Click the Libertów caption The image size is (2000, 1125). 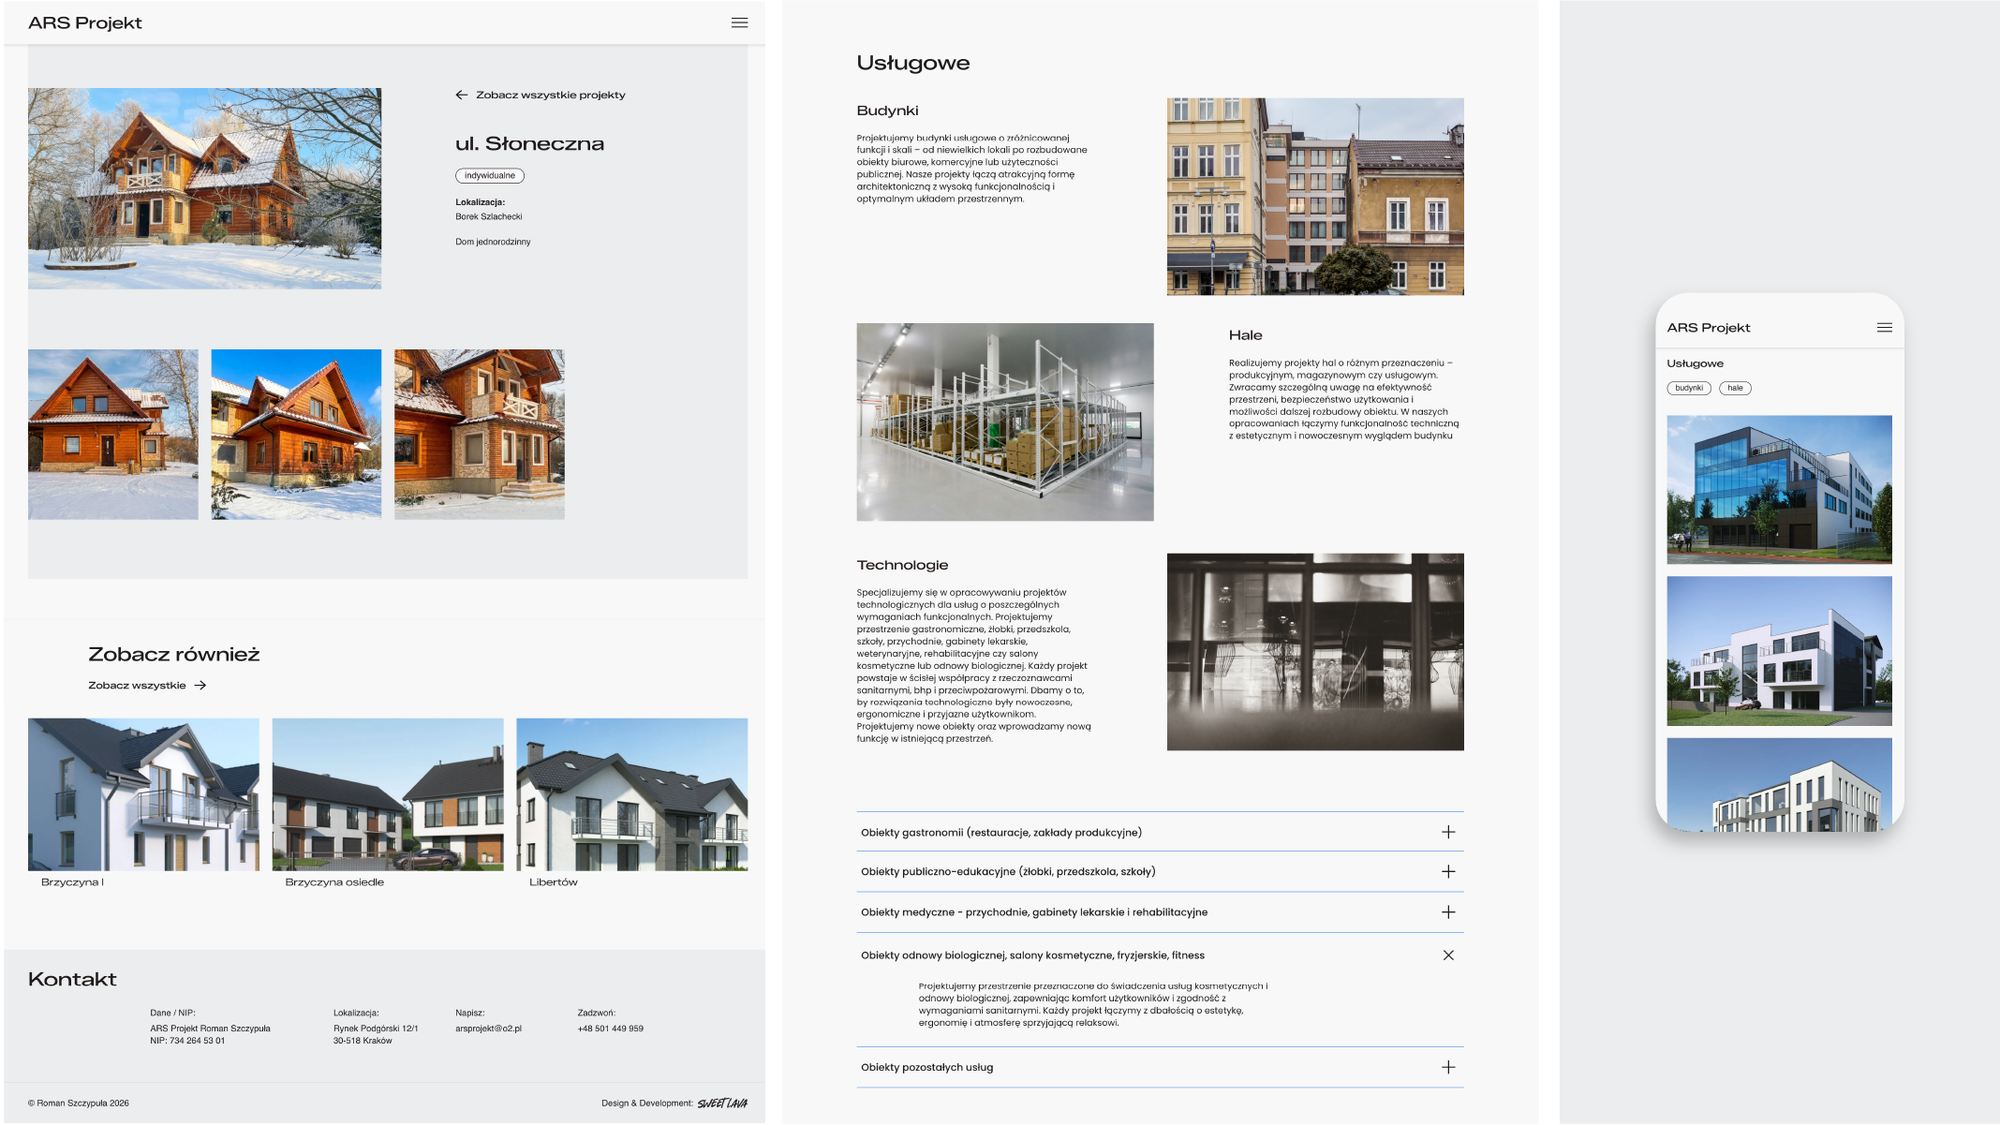(553, 882)
